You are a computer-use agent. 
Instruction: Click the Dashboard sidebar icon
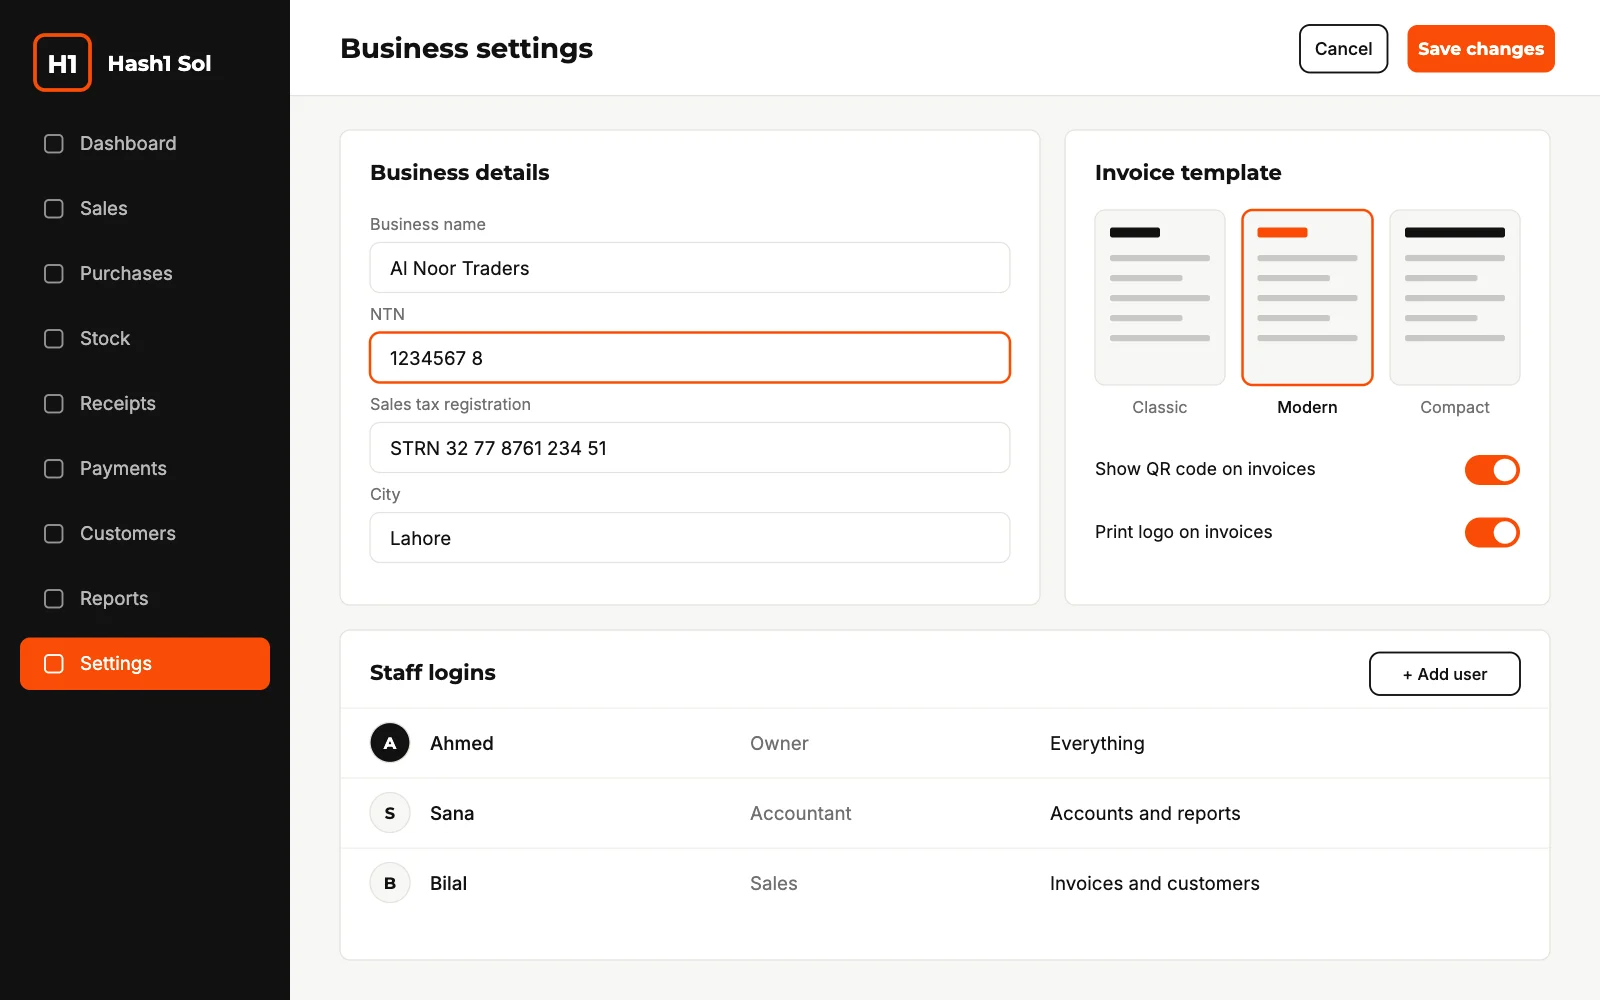(x=54, y=144)
